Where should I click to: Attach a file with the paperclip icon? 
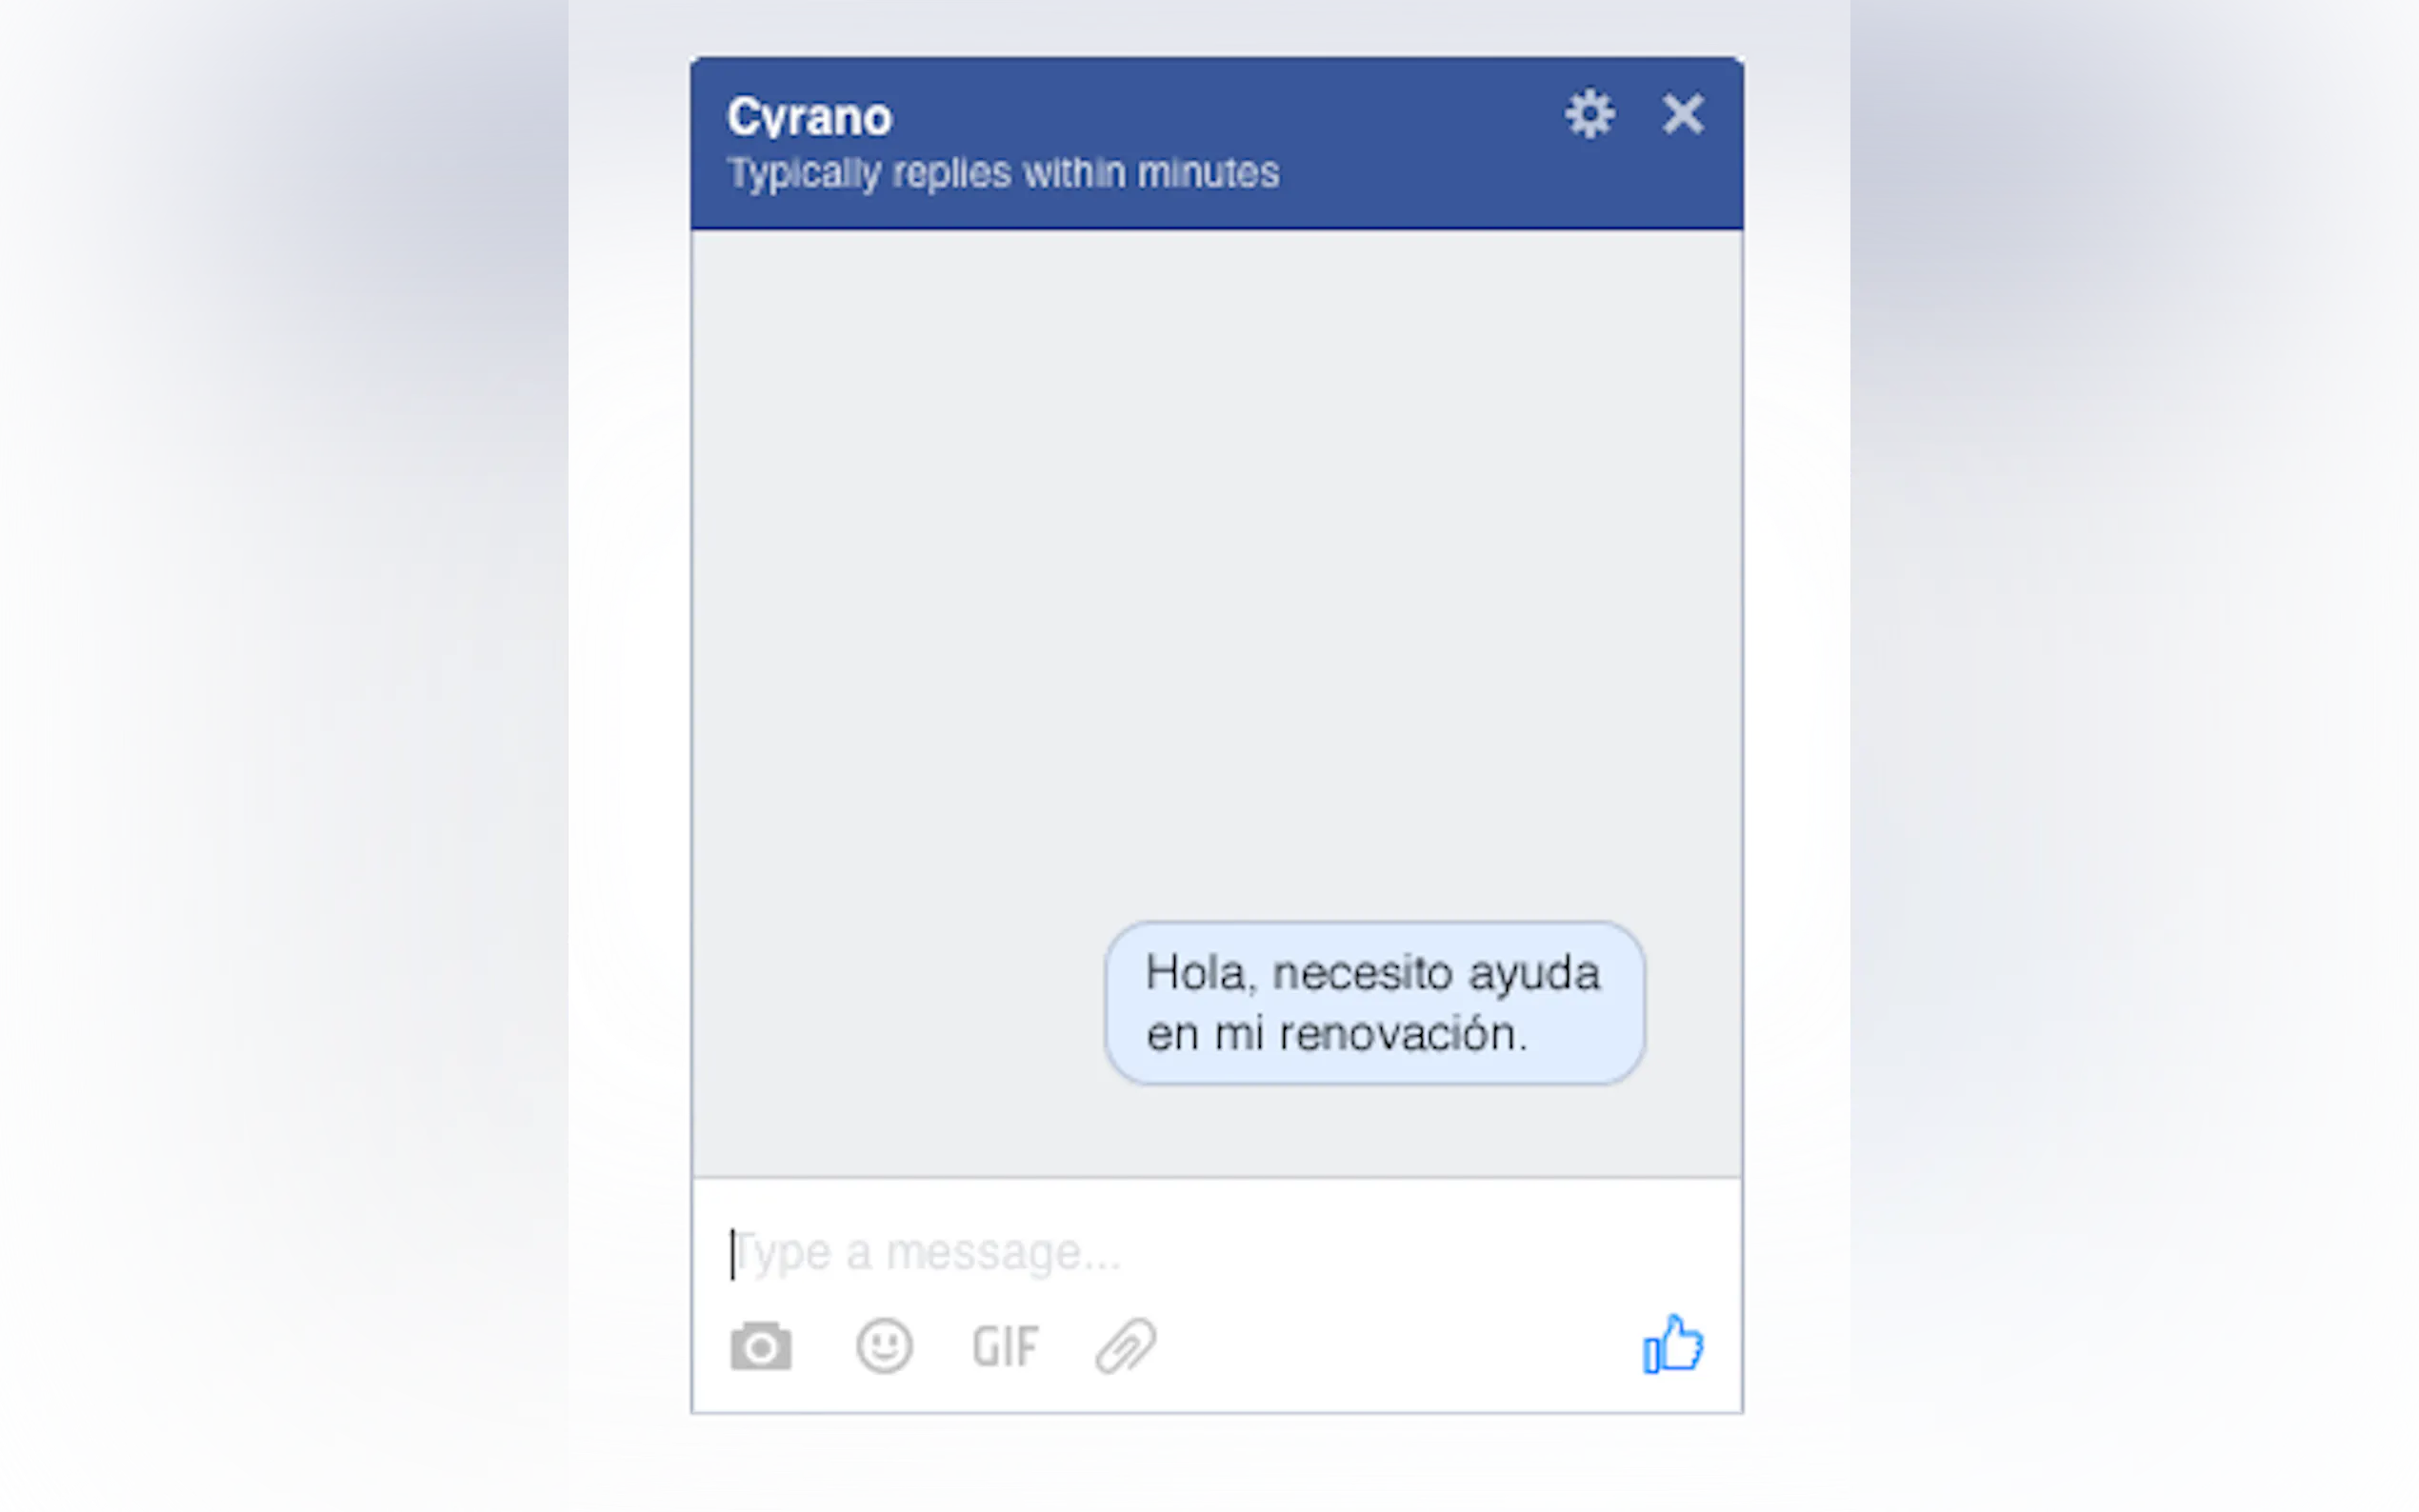(x=1126, y=1346)
